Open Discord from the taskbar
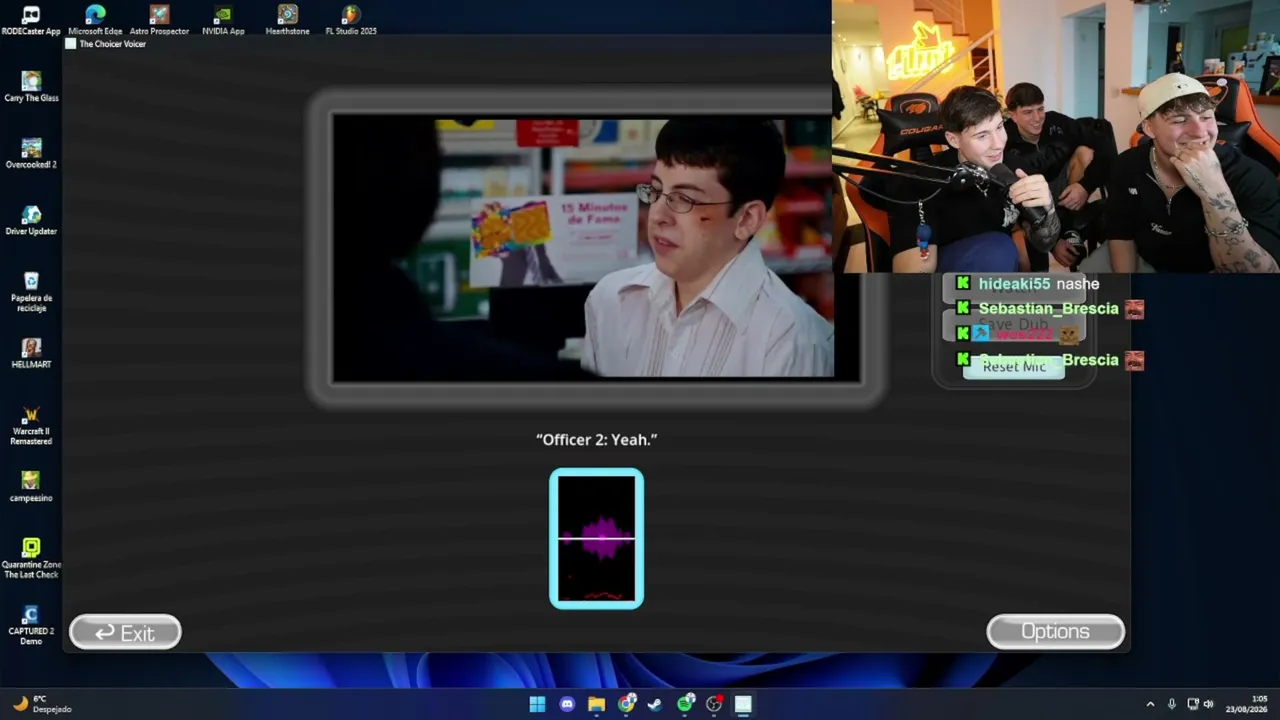Viewport: 1280px width, 720px height. [x=567, y=704]
